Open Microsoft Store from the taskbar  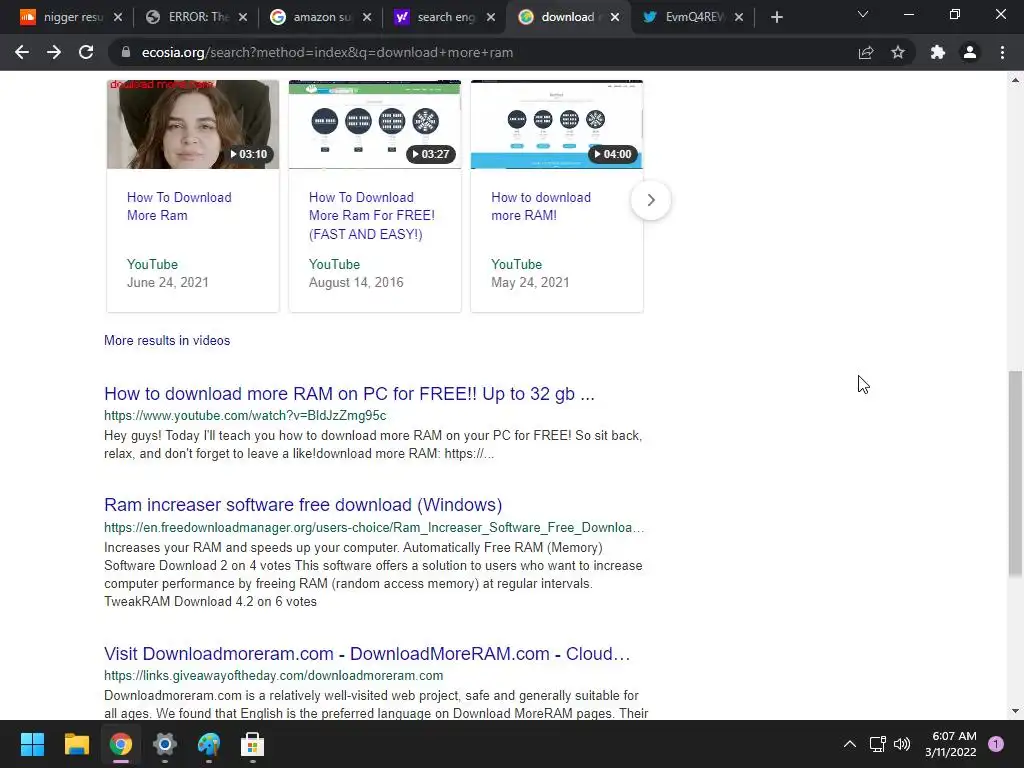click(x=252, y=744)
